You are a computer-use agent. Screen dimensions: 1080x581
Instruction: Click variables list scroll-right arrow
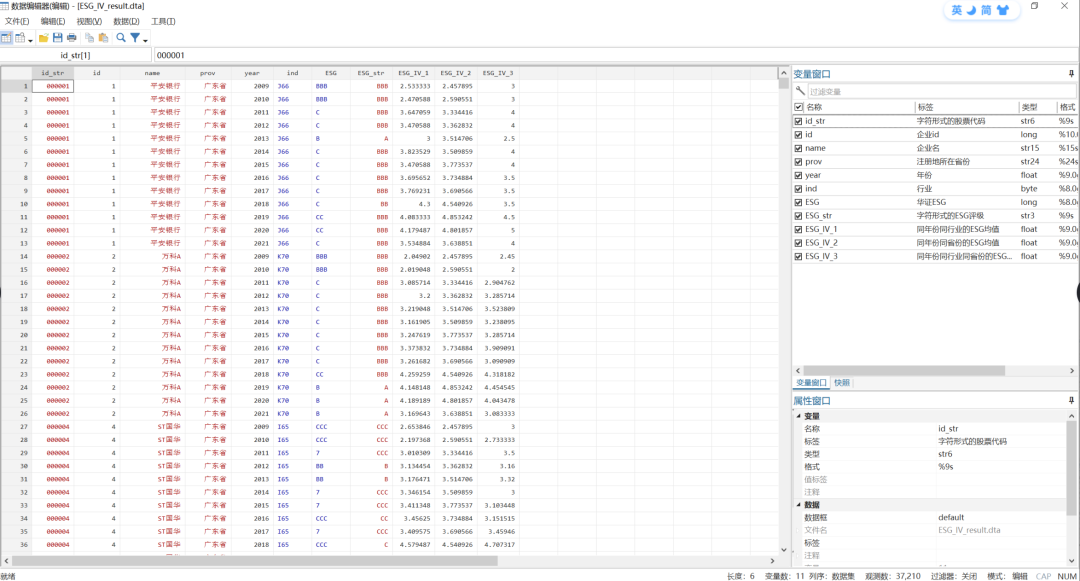point(1072,370)
